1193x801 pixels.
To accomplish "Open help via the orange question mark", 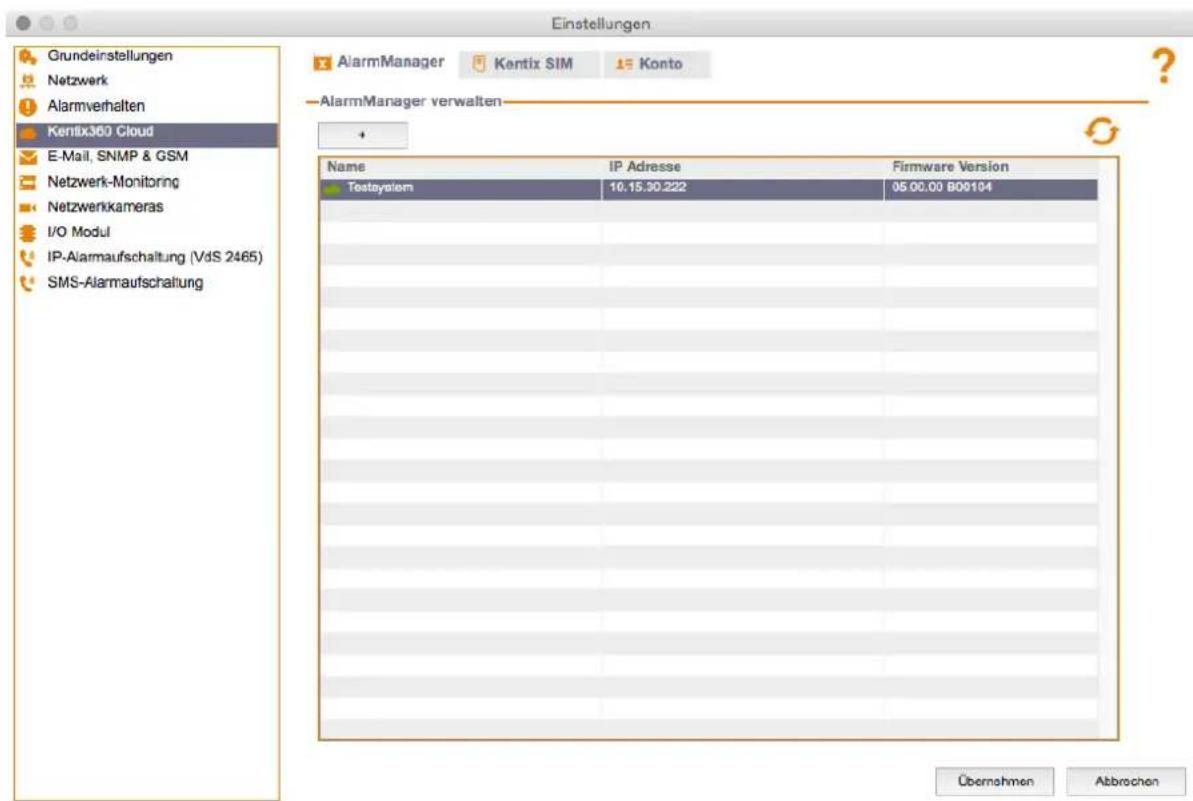I will [x=1163, y=65].
